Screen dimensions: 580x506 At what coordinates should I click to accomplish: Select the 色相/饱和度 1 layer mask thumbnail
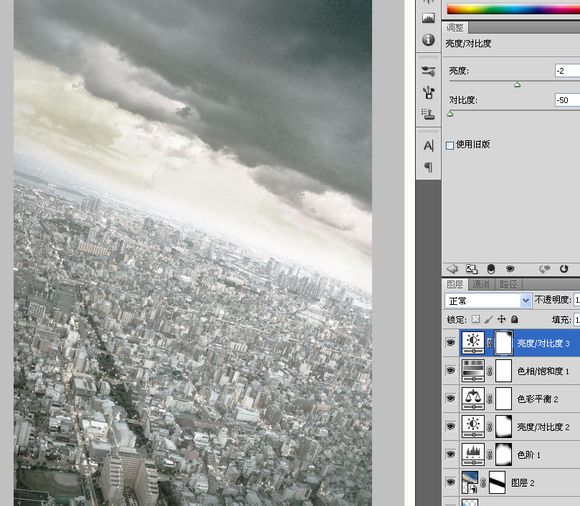pos(503,371)
